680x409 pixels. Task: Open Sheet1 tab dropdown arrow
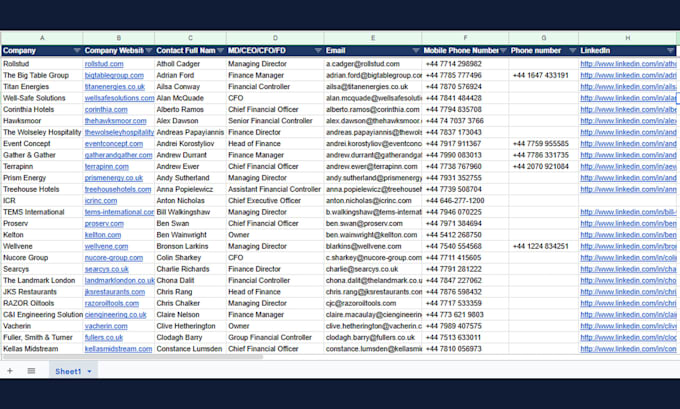[89, 372]
